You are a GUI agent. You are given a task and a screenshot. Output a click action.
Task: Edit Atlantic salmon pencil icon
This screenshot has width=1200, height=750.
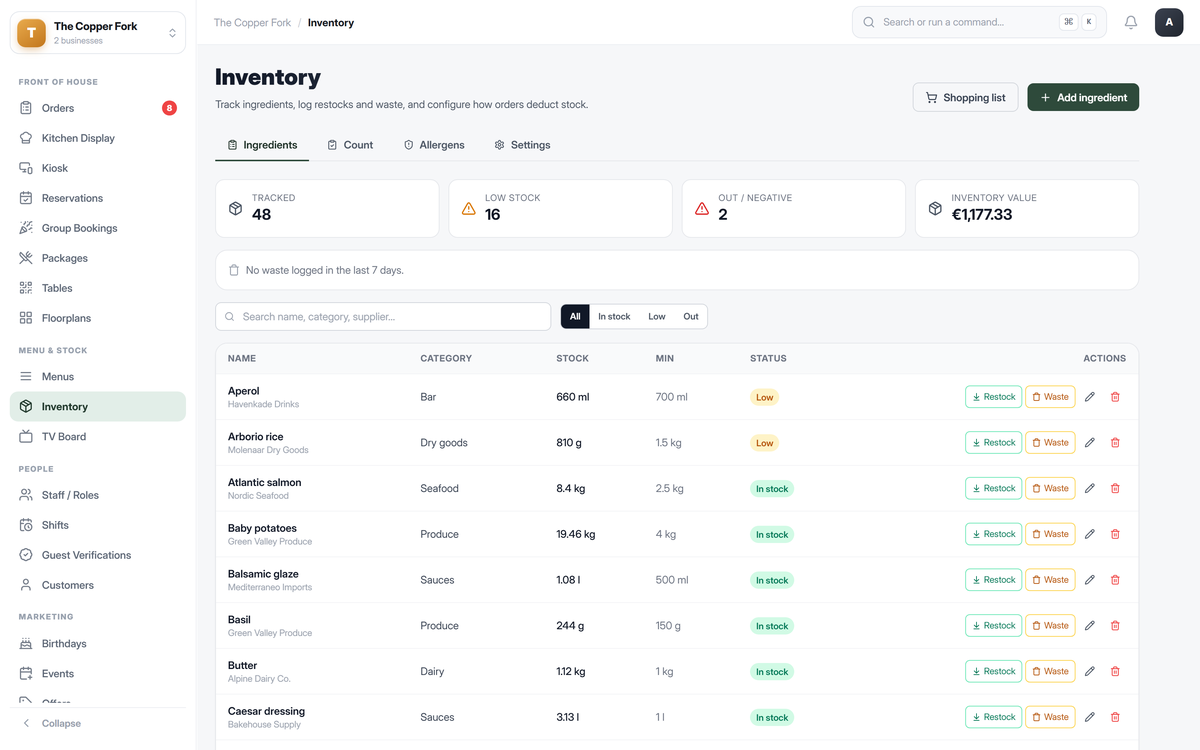1090,489
